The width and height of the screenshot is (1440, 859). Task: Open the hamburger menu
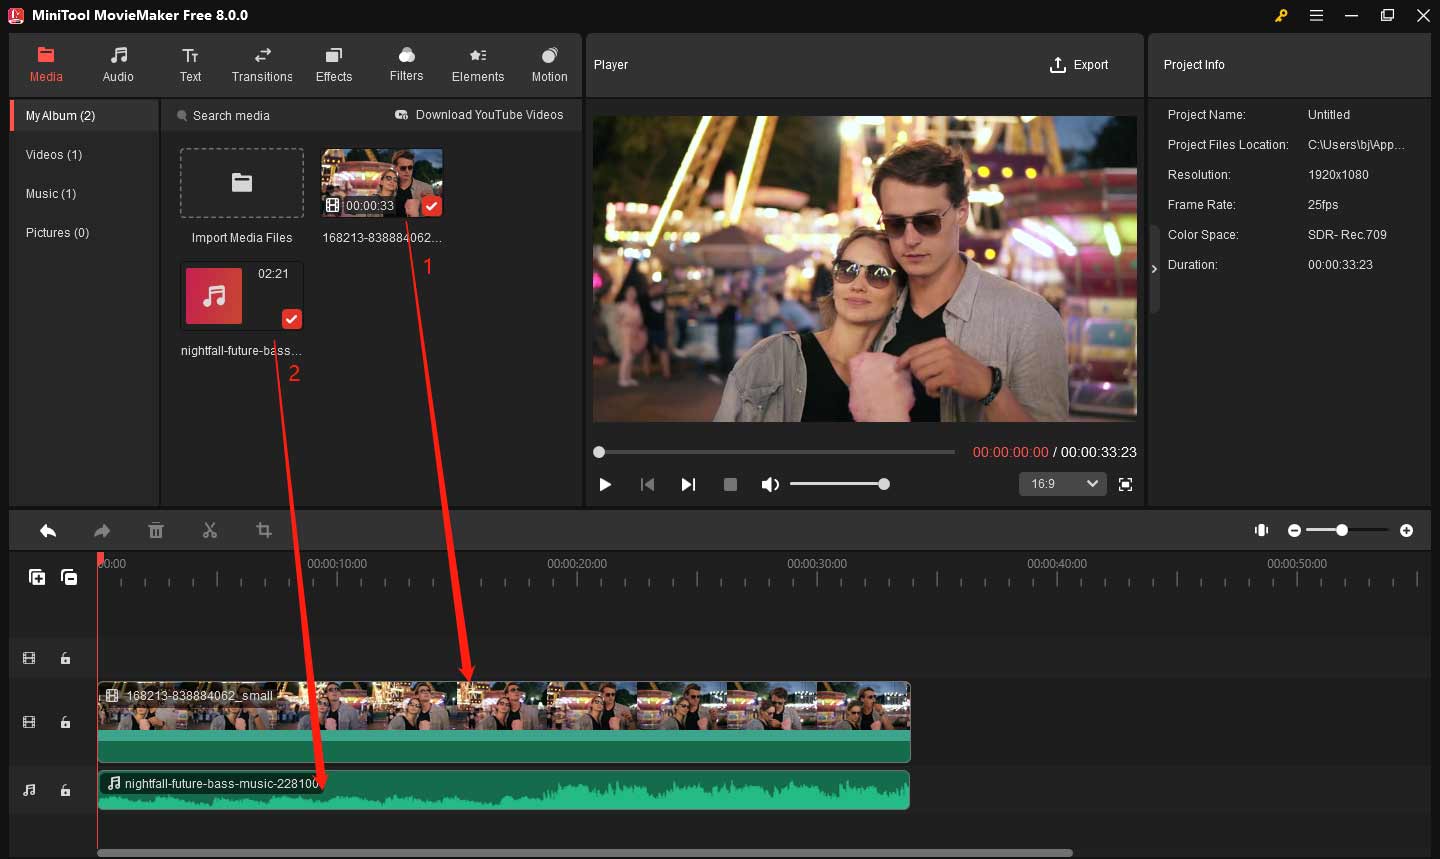[x=1316, y=15]
